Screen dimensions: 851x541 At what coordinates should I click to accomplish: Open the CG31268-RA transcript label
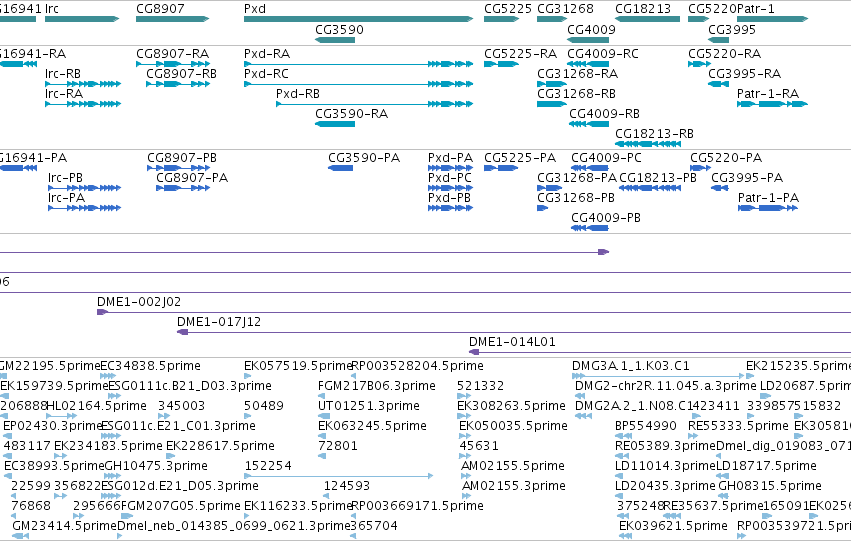(x=577, y=74)
